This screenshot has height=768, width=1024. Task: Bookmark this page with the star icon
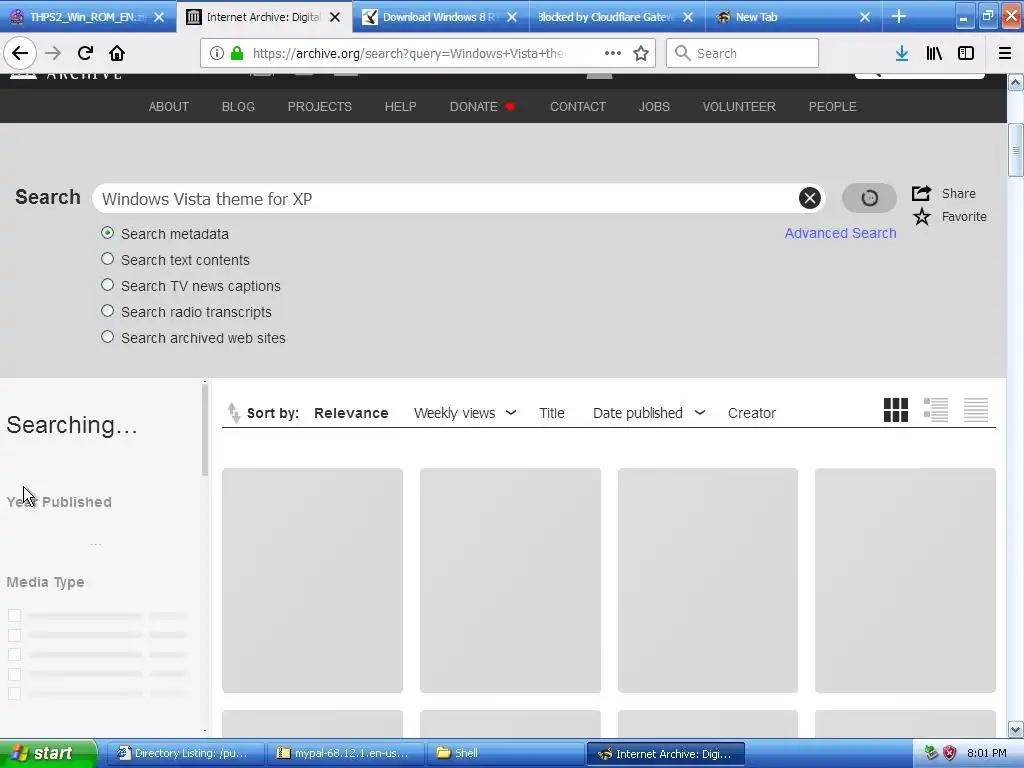tap(641, 54)
